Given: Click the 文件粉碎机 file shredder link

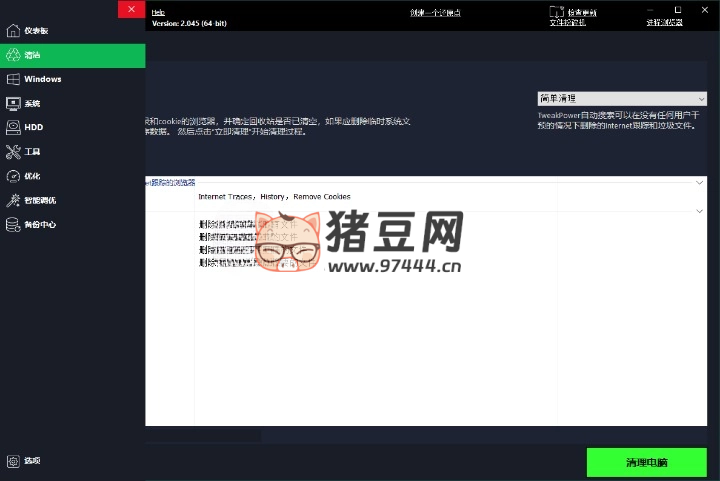Looking at the screenshot, I should 568,21.
